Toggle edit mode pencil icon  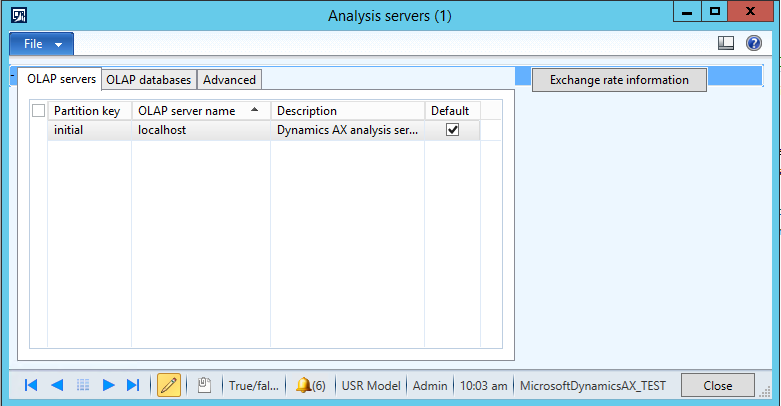pyautogui.click(x=169, y=385)
